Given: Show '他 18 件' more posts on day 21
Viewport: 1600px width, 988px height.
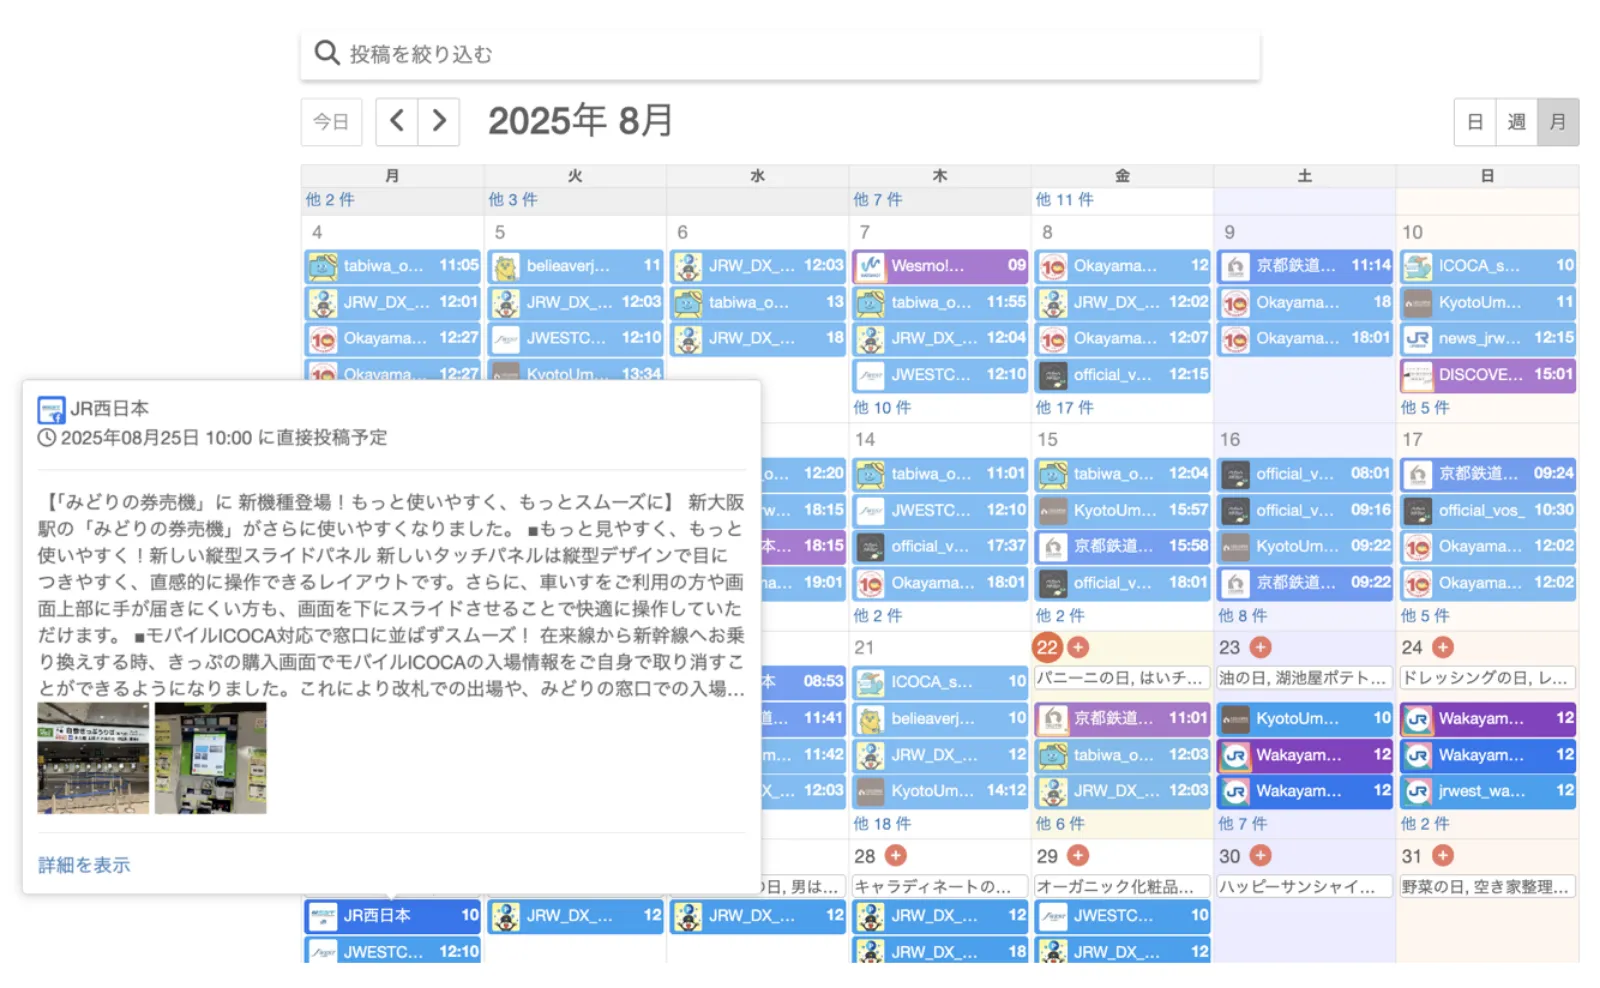Looking at the screenshot, I should tap(882, 824).
